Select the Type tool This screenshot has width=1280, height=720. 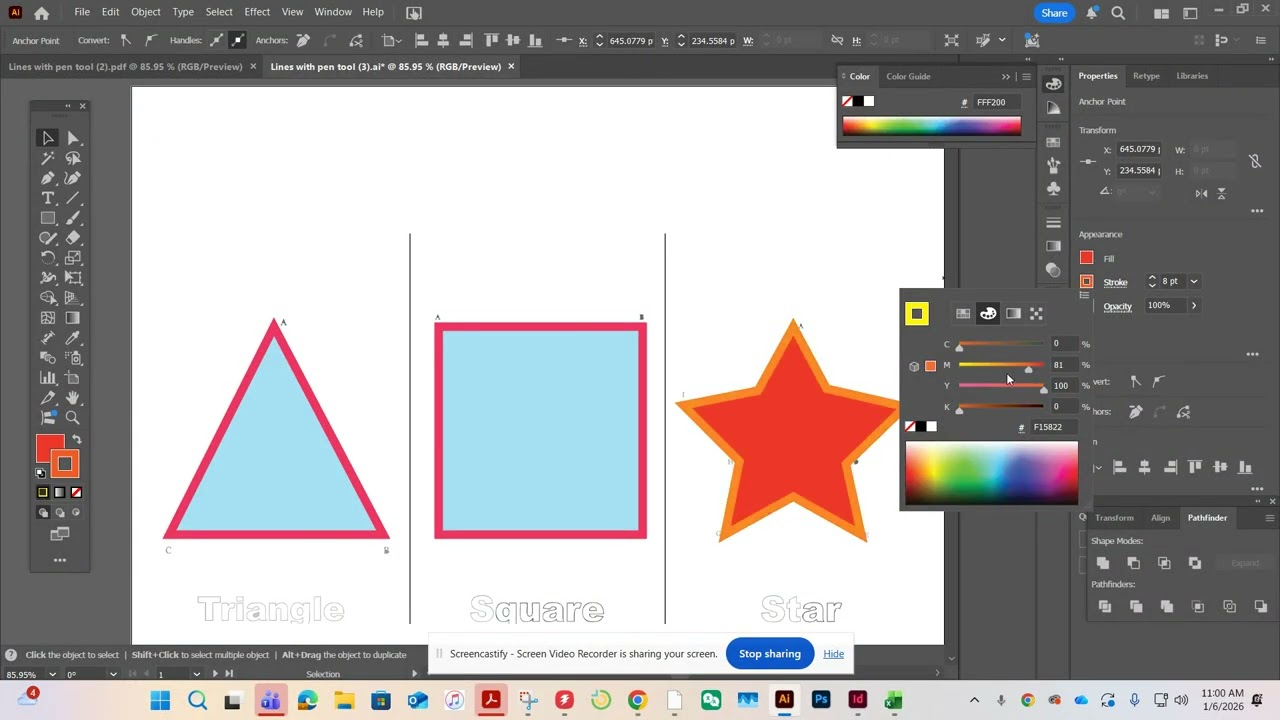pyautogui.click(x=48, y=198)
